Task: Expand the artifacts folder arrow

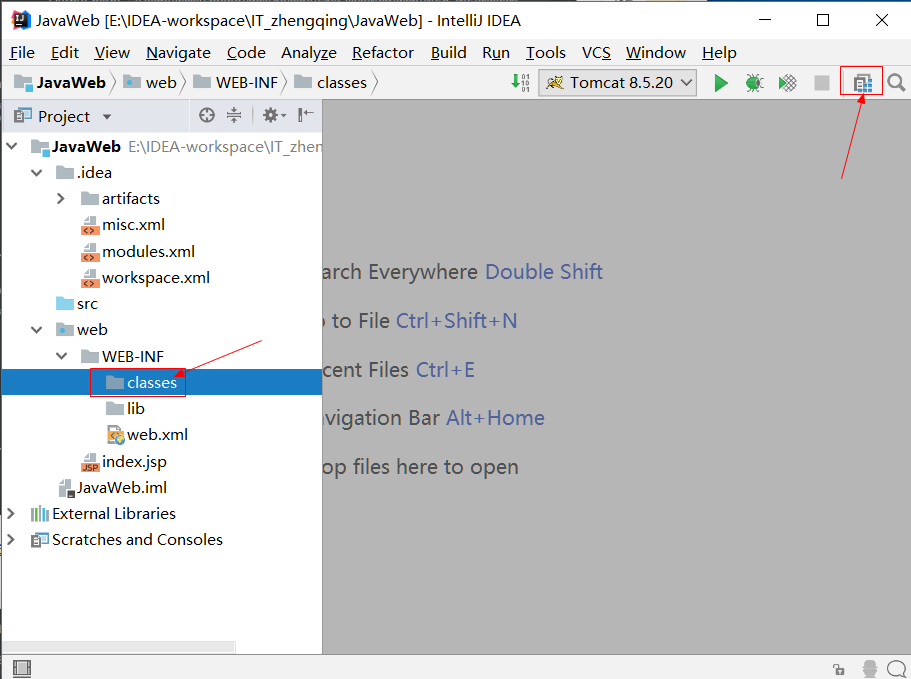Action: coord(61,199)
